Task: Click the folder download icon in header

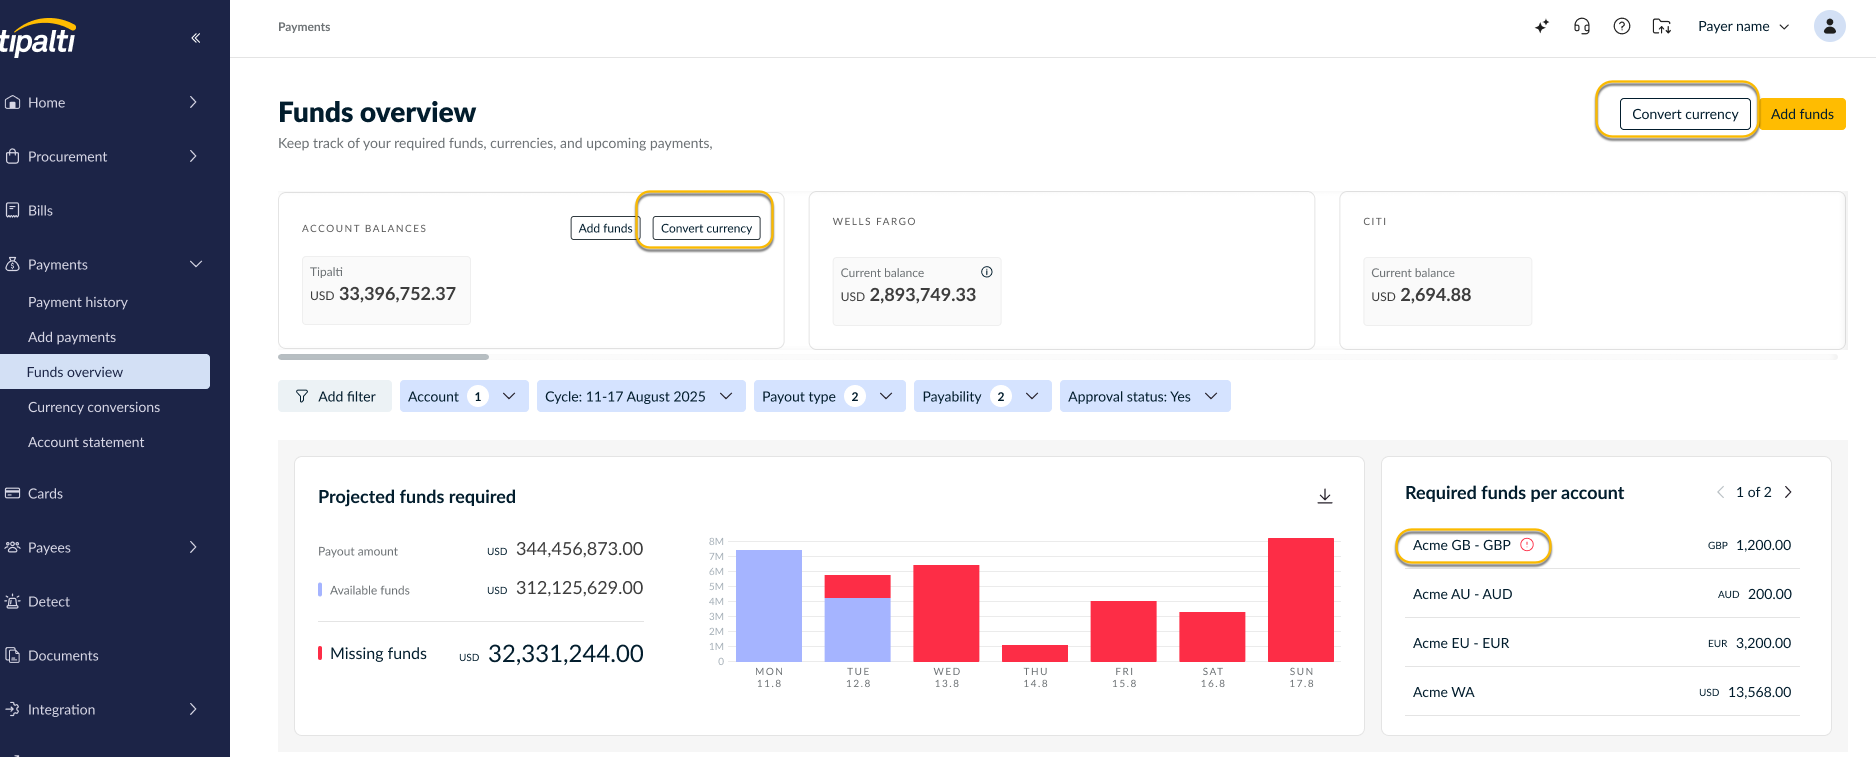Action: pos(1662,27)
